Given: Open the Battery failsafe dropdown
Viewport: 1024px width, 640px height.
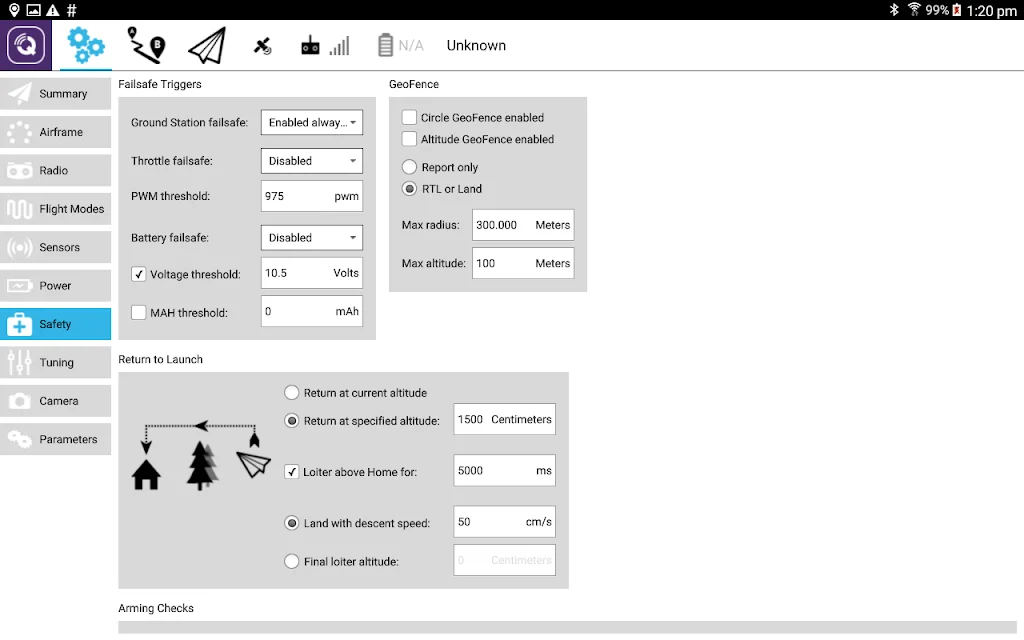Looking at the screenshot, I should [312, 238].
